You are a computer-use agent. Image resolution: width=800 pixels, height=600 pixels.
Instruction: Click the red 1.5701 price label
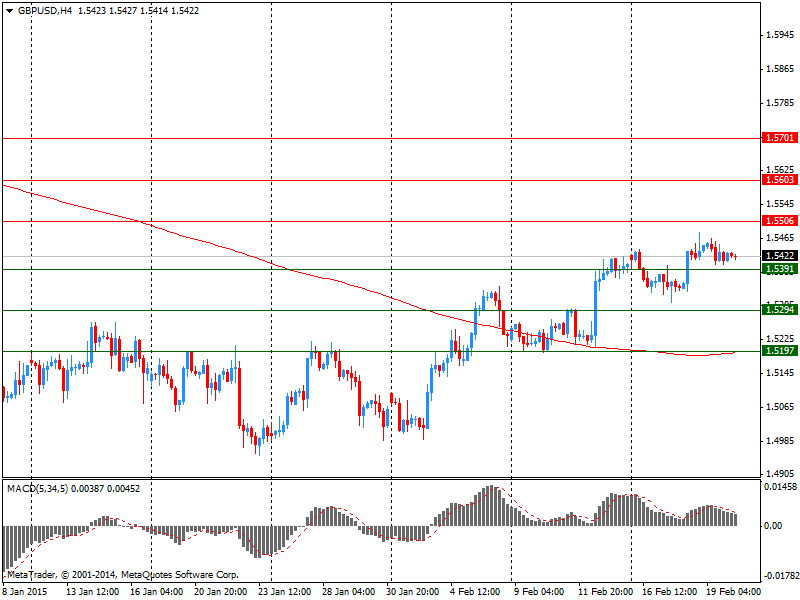780,138
